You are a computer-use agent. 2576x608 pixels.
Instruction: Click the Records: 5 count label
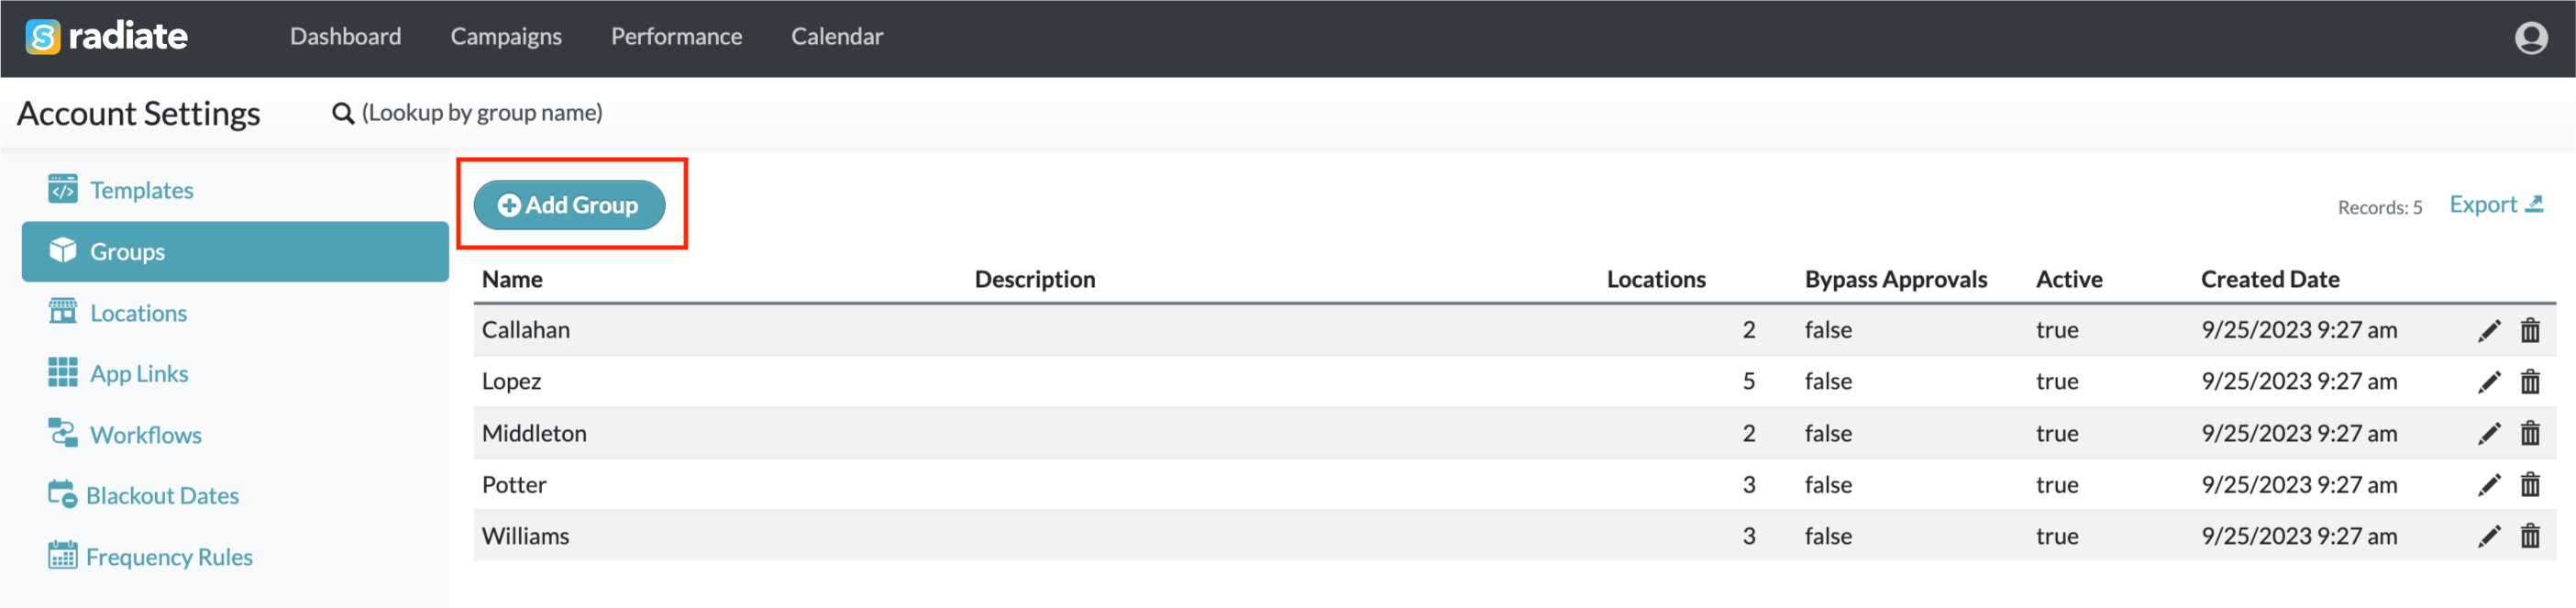pos(2380,207)
